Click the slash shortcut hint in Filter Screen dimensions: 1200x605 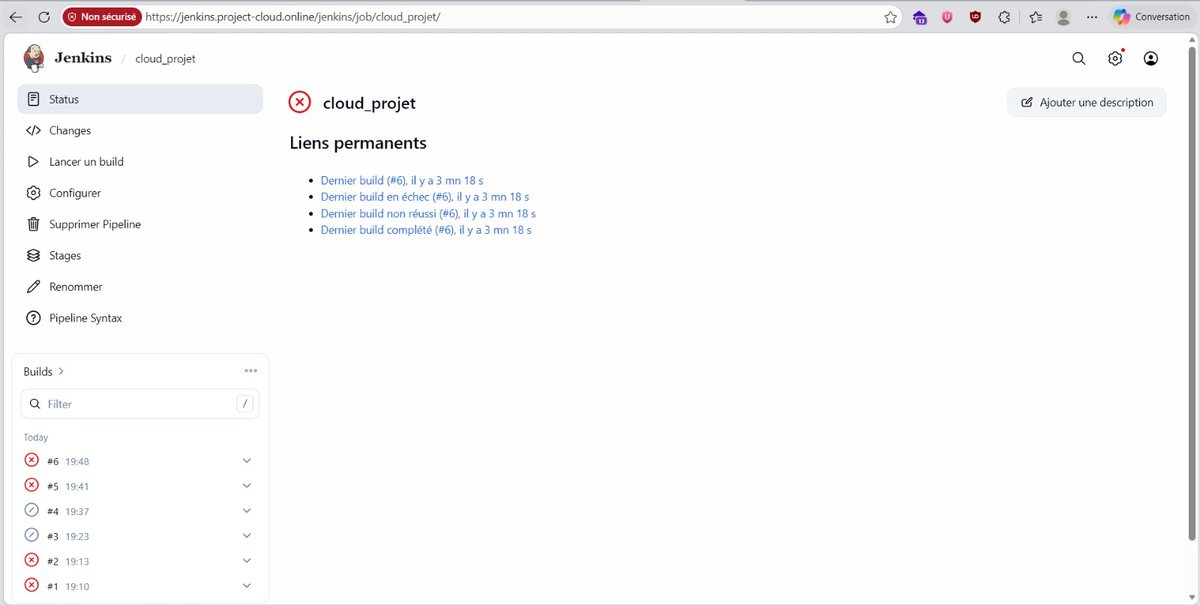point(245,404)
